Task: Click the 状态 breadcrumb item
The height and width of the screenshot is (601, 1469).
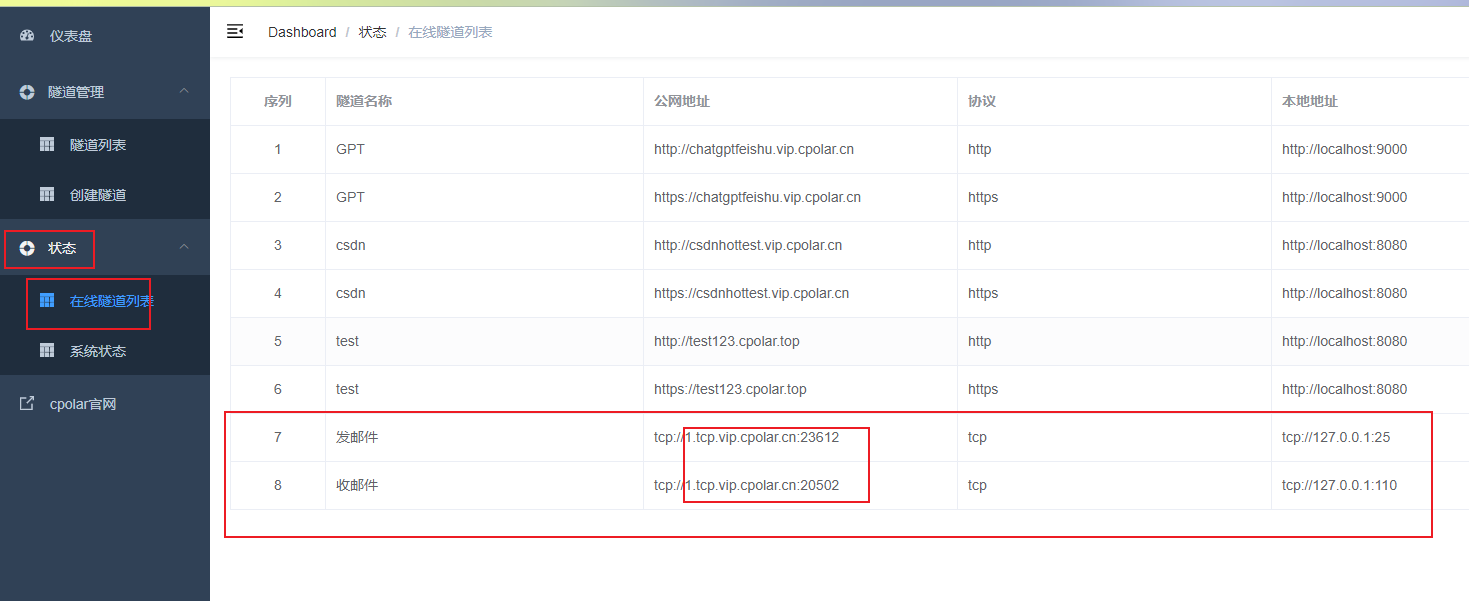Action: (x=372, y=32)
